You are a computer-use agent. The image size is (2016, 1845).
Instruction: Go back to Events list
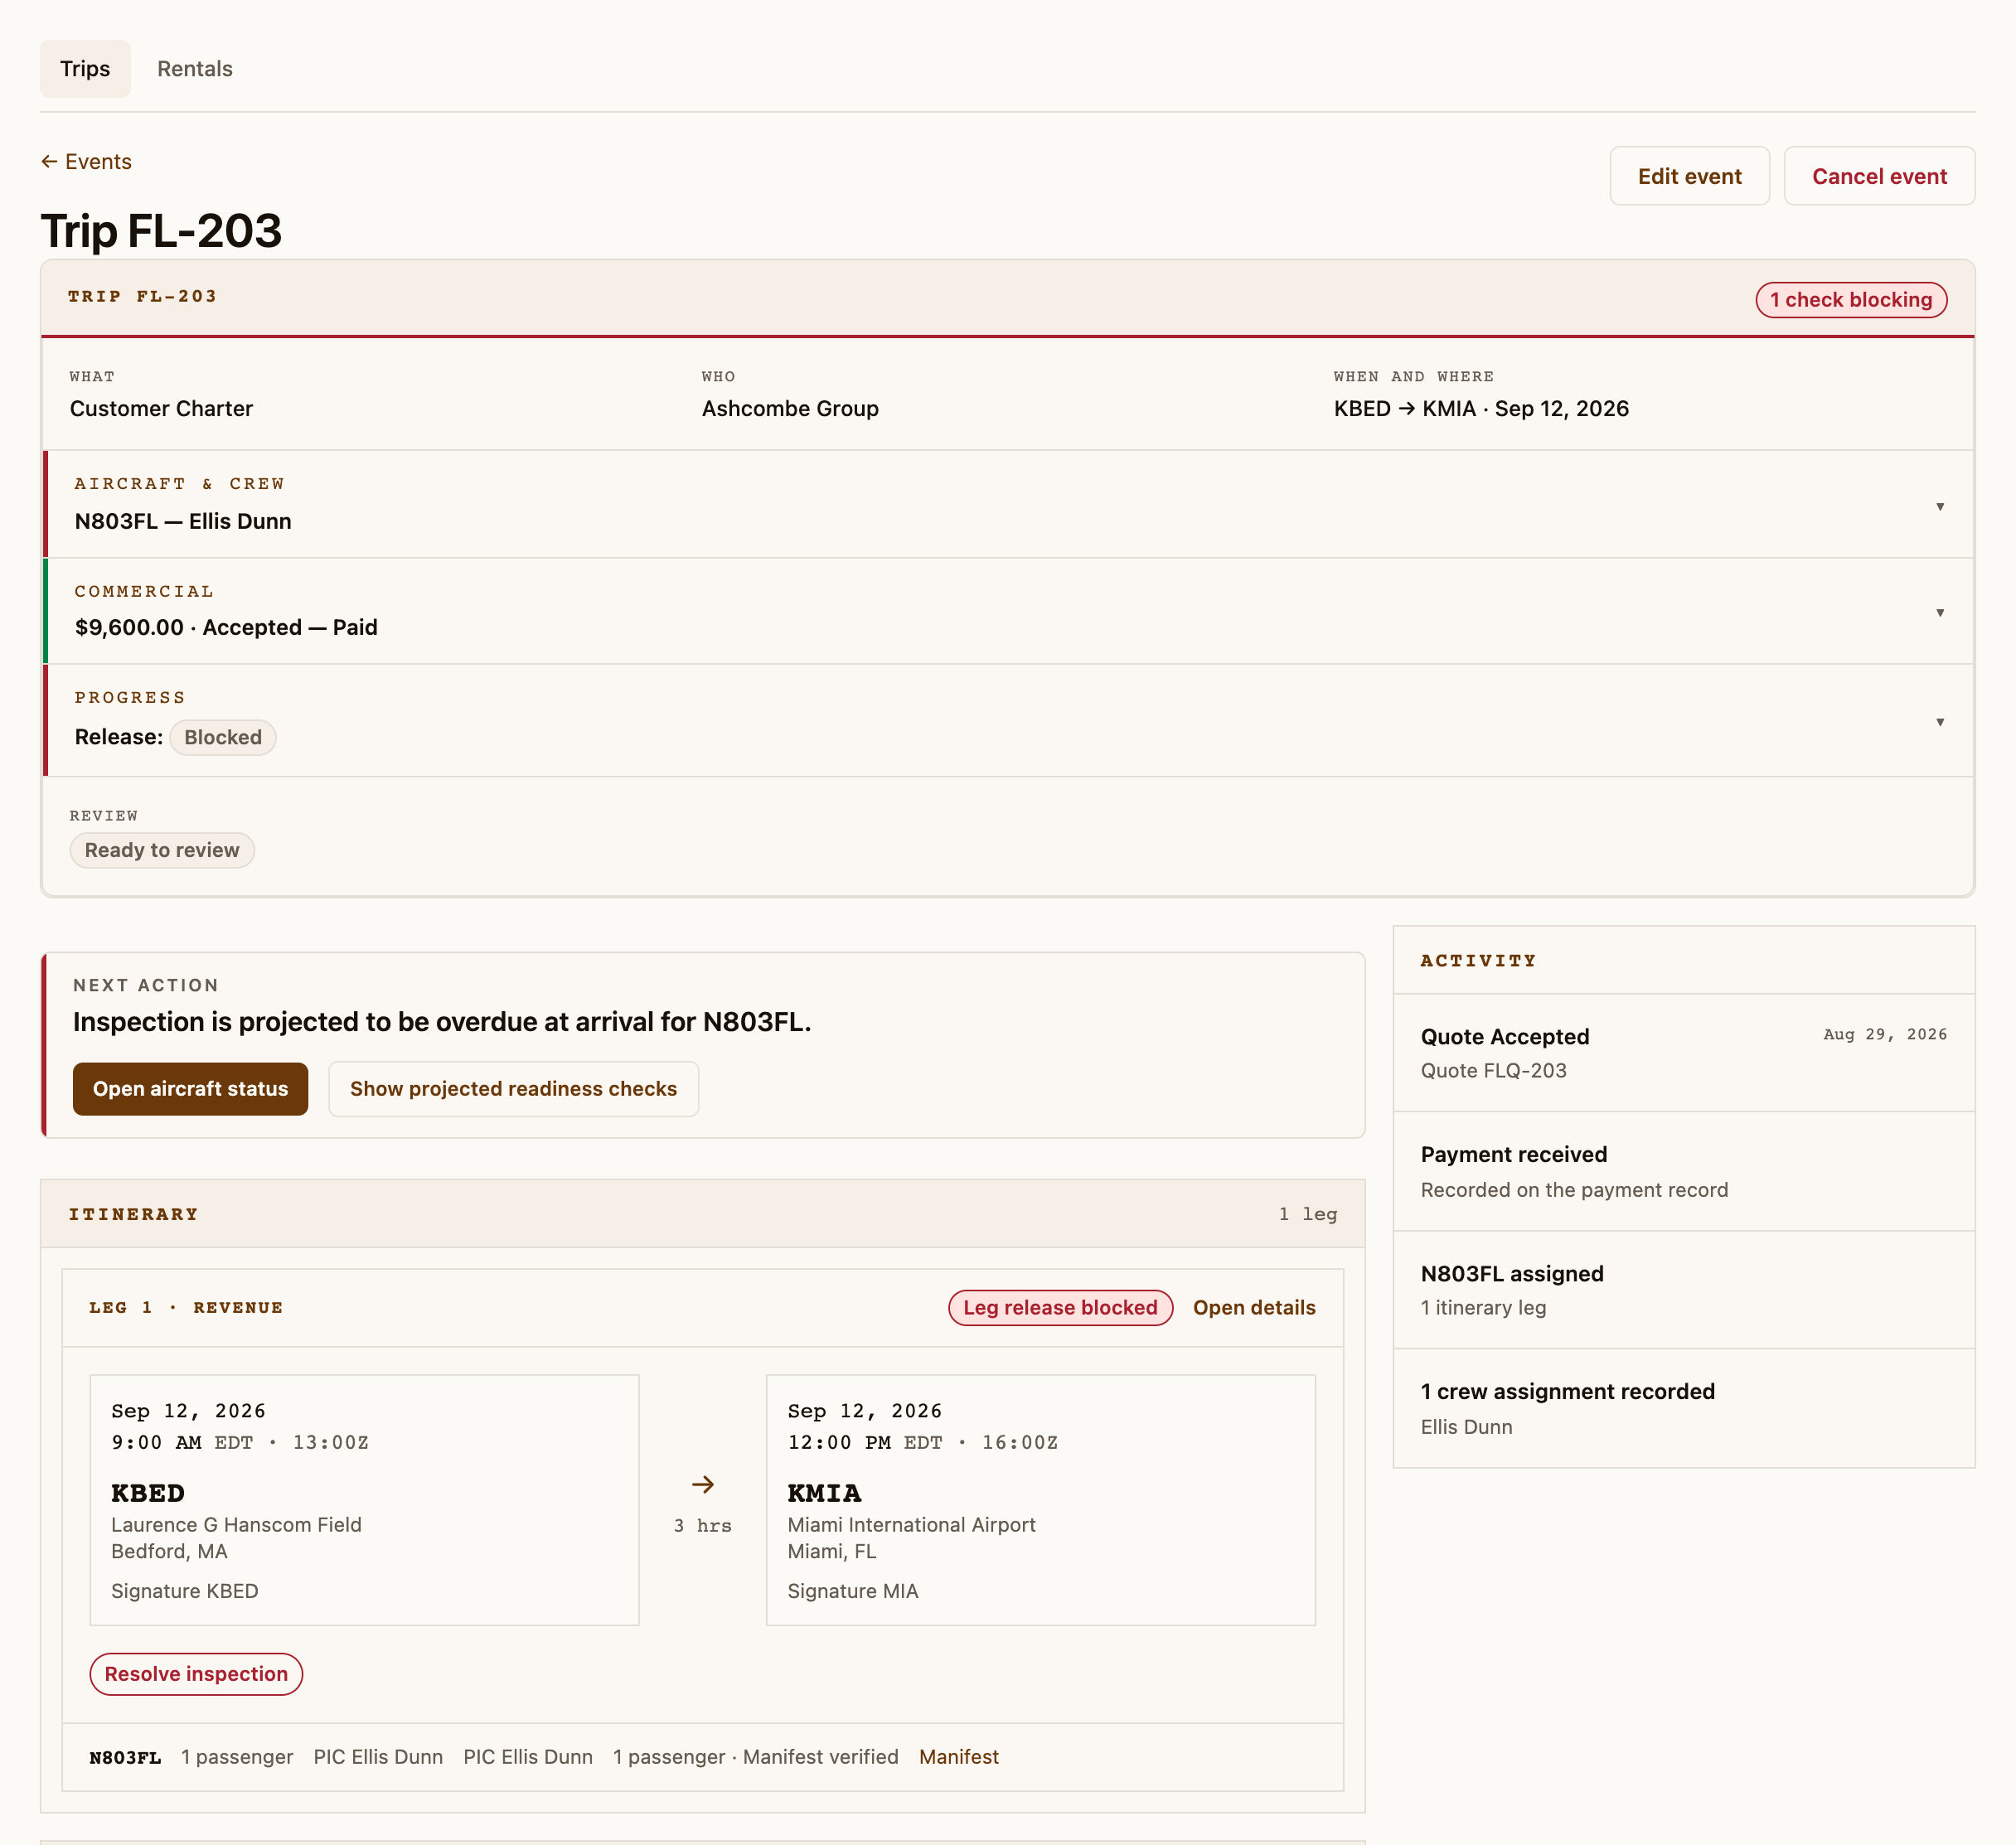pos(86,162)
